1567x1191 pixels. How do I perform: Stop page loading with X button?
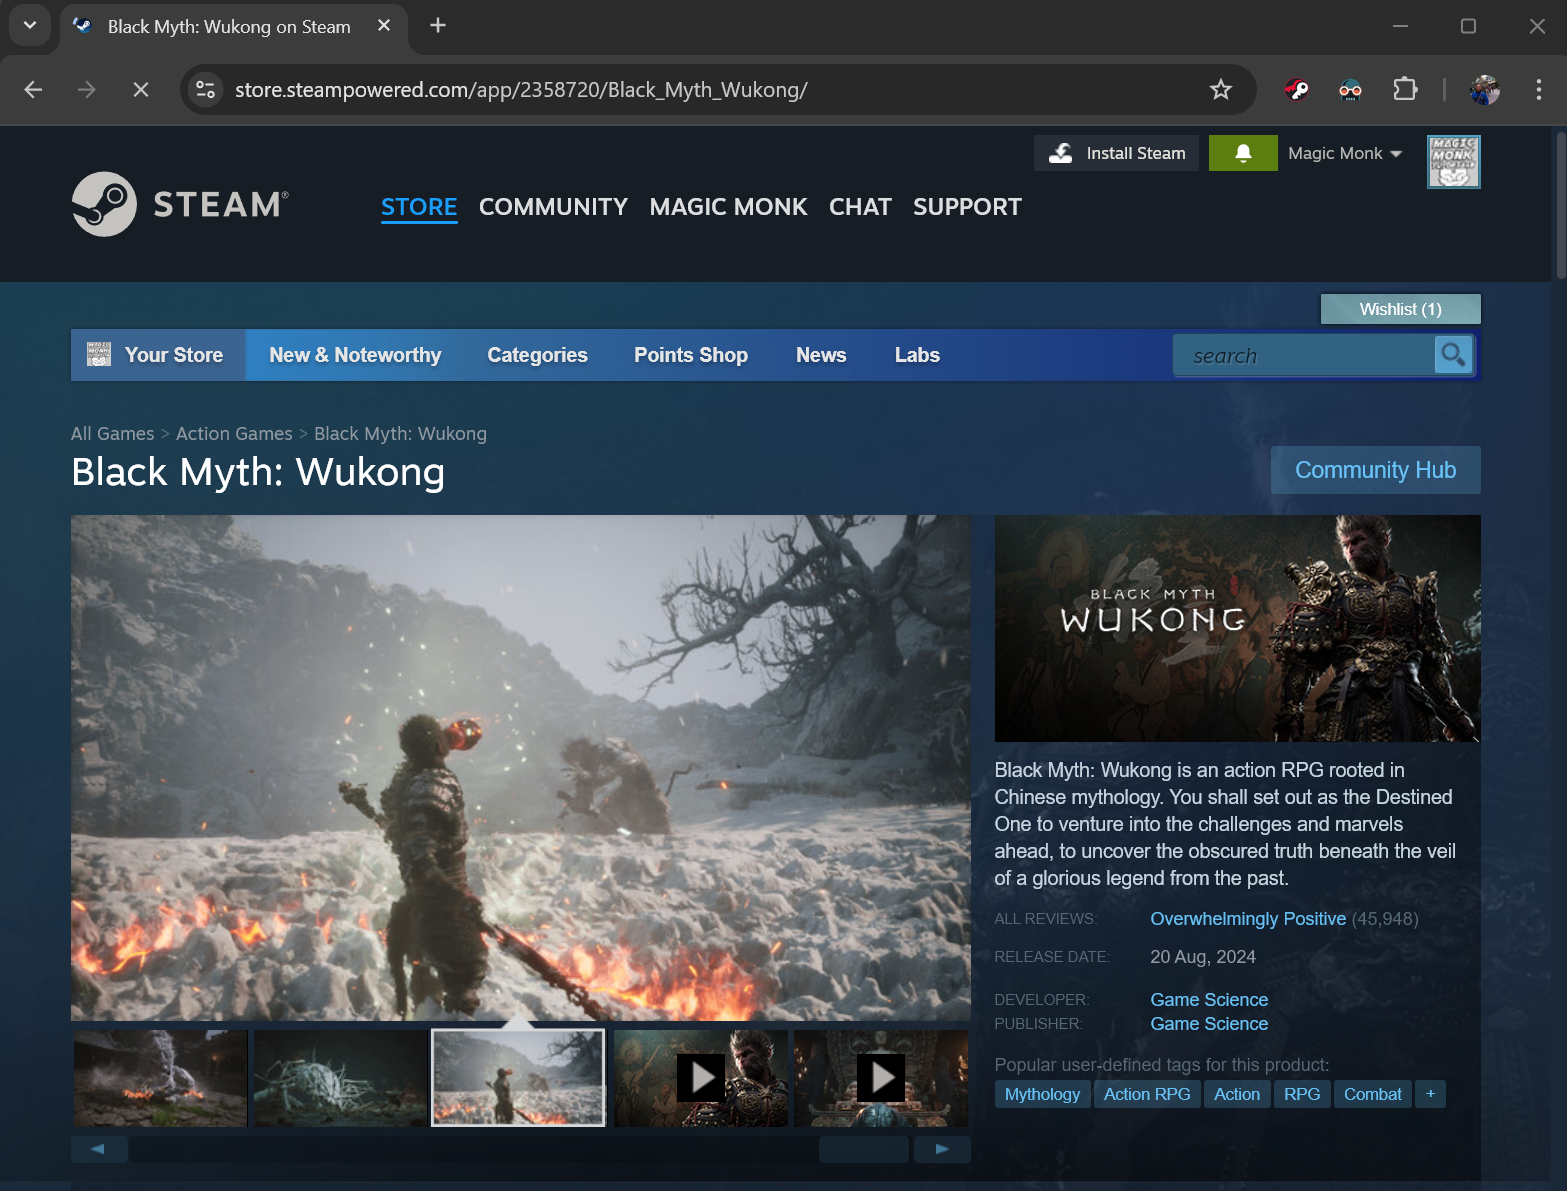(x=141, y=90)
